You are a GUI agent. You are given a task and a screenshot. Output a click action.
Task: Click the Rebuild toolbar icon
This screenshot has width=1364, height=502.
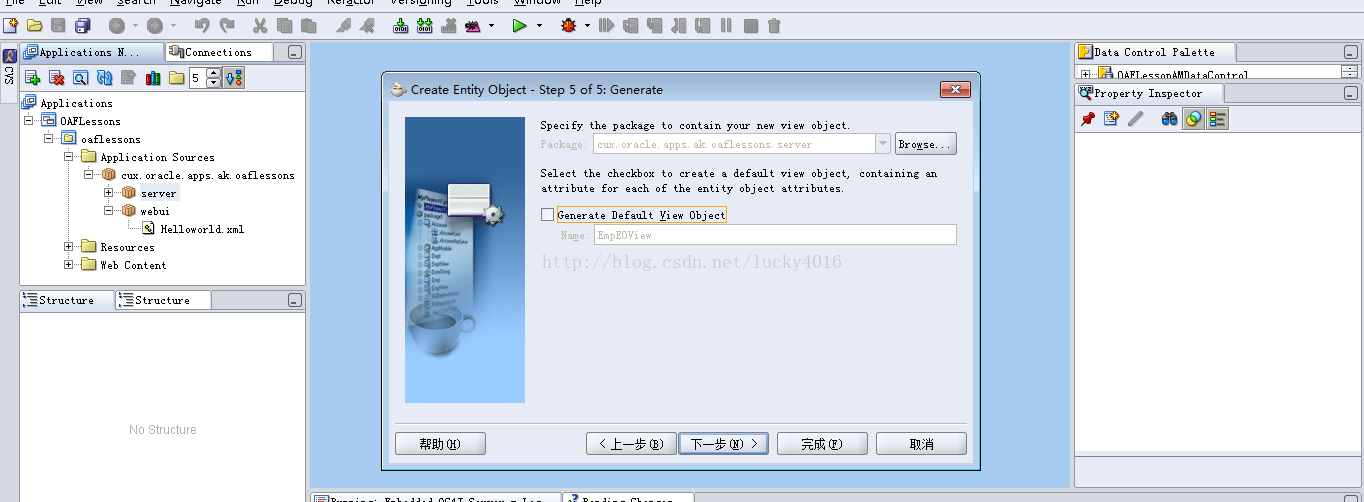click(425, 25)
